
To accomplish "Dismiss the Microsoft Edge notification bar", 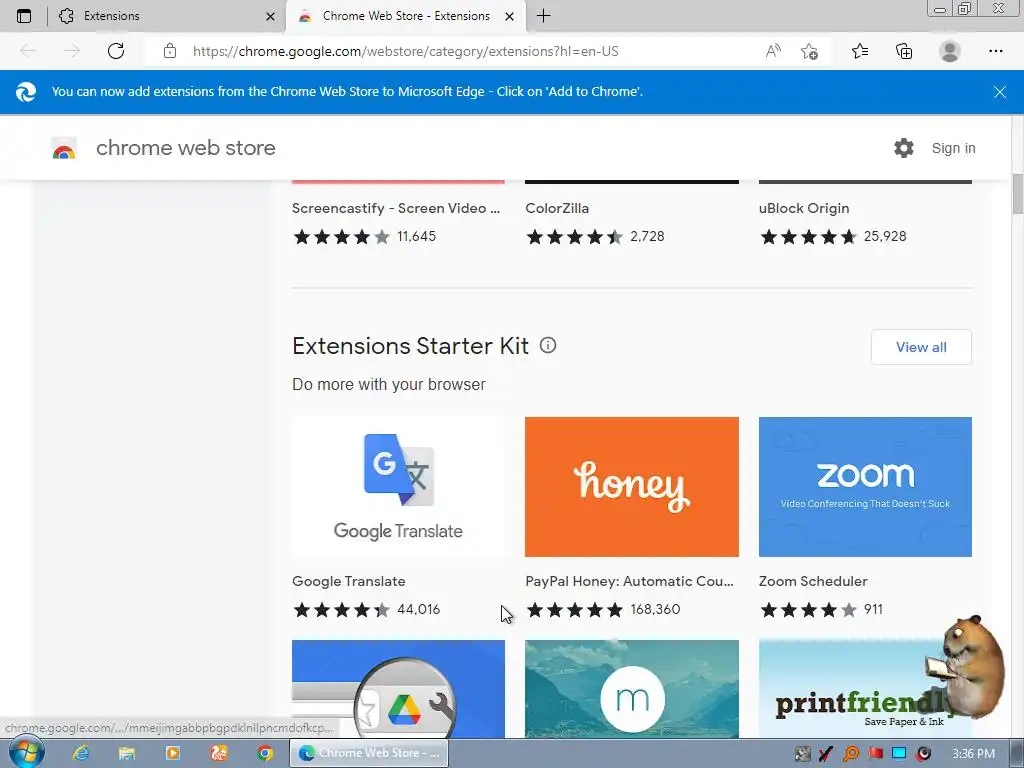I will pyautogui.click(x=1000, y=92).
